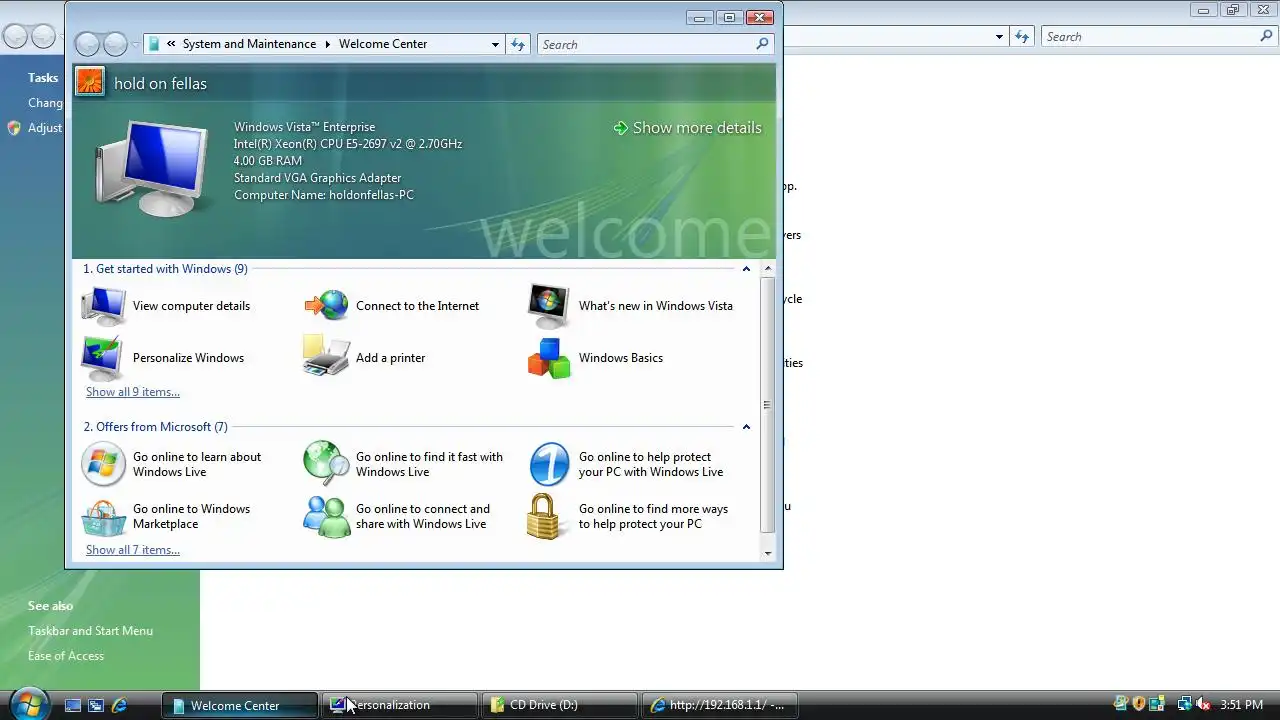
Task: Open Connect to the Internet icon
Action: coord(327,306)
